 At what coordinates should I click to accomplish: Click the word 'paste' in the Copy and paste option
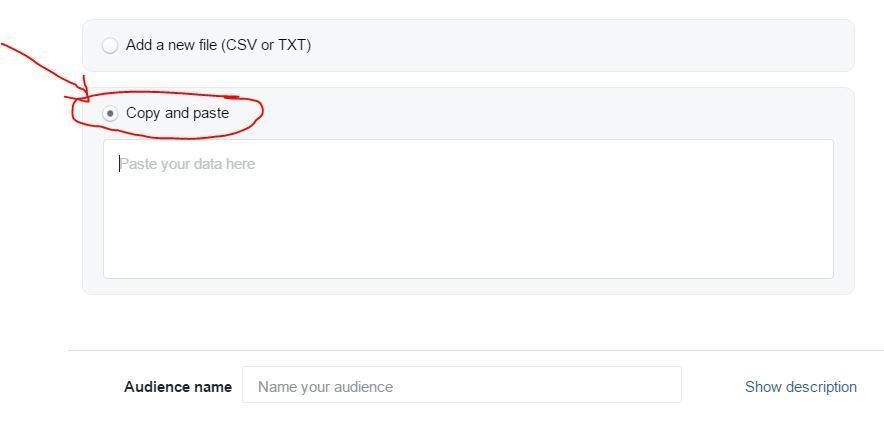coord(210,113)
